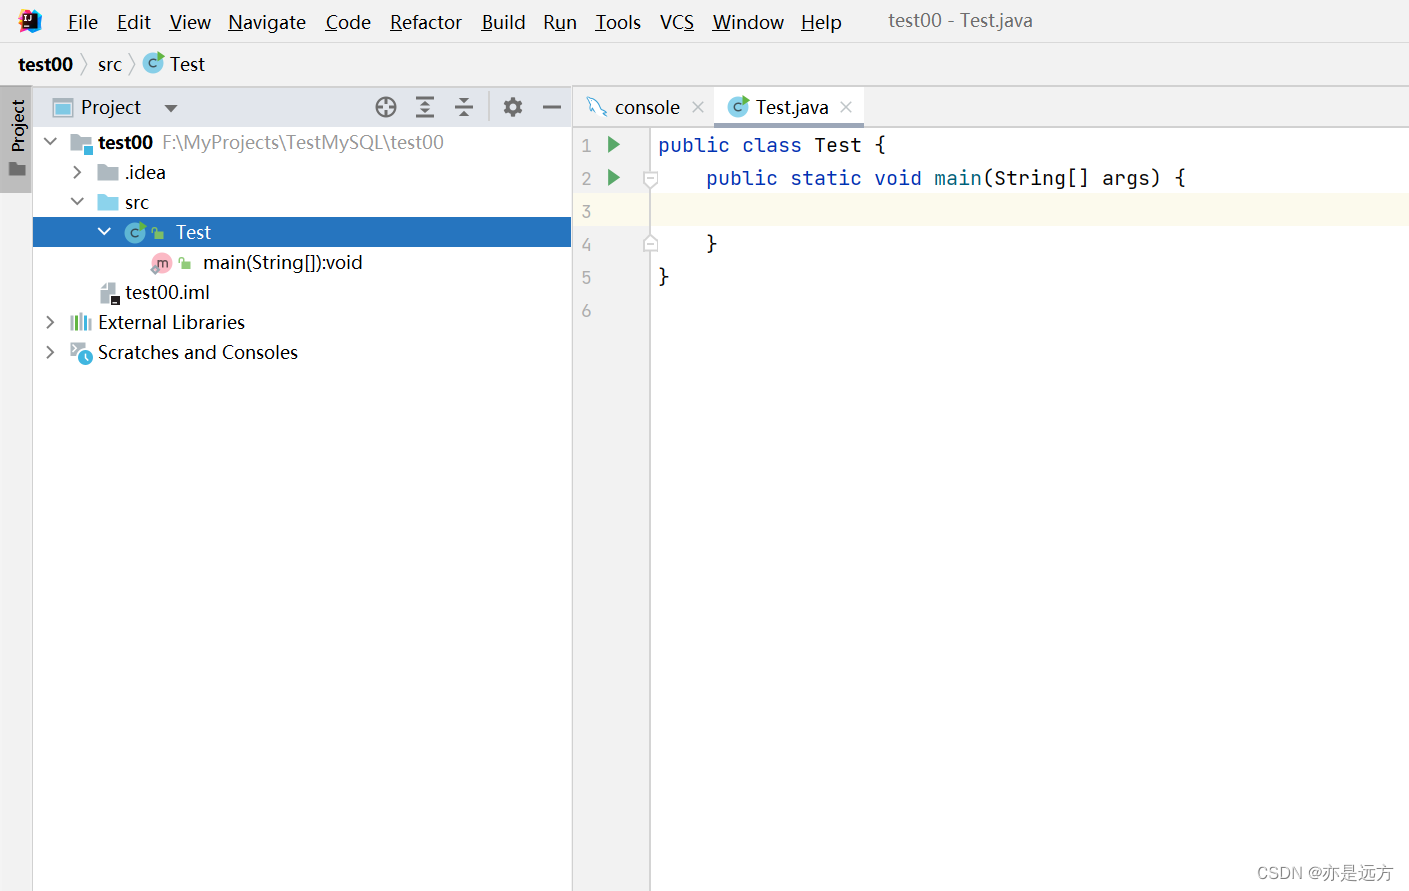Close the Test.java tab
This screenshot has height=891, width=1409.
846,107
